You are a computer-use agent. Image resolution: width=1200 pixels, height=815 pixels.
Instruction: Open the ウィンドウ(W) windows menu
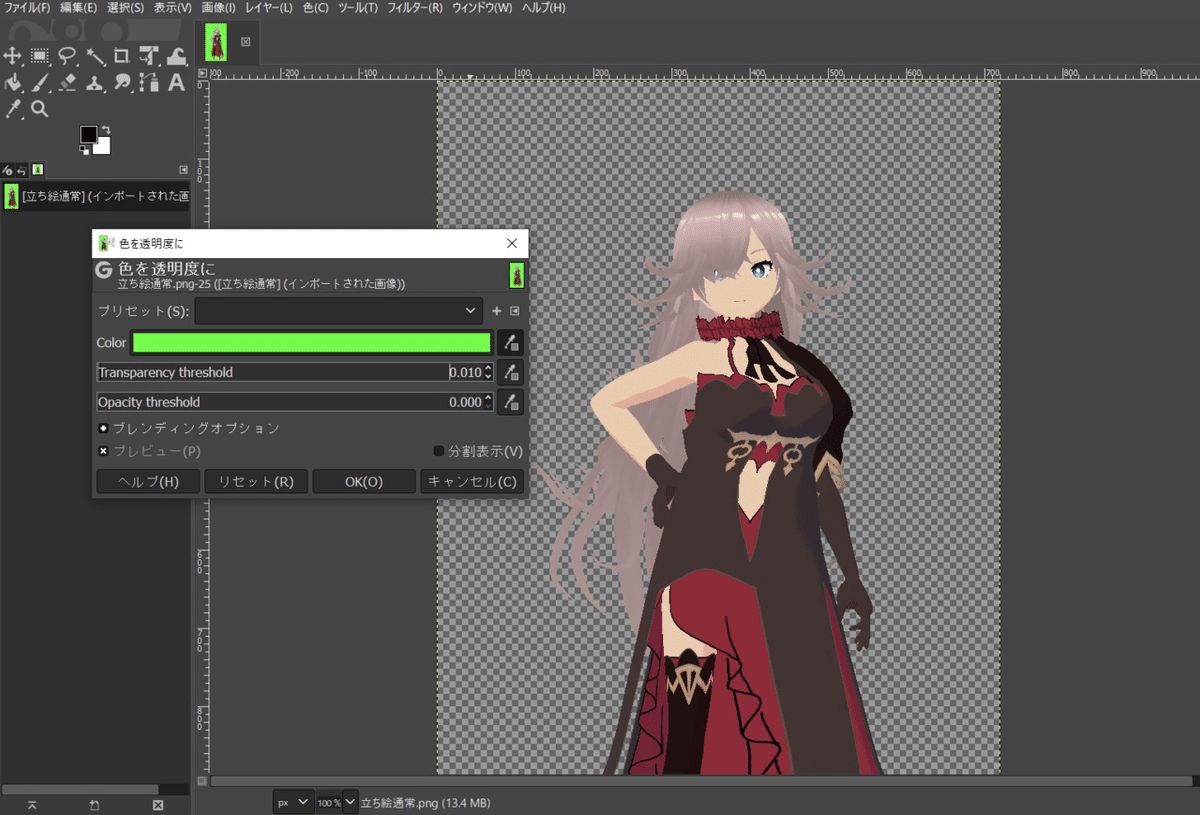coord(482,8)
